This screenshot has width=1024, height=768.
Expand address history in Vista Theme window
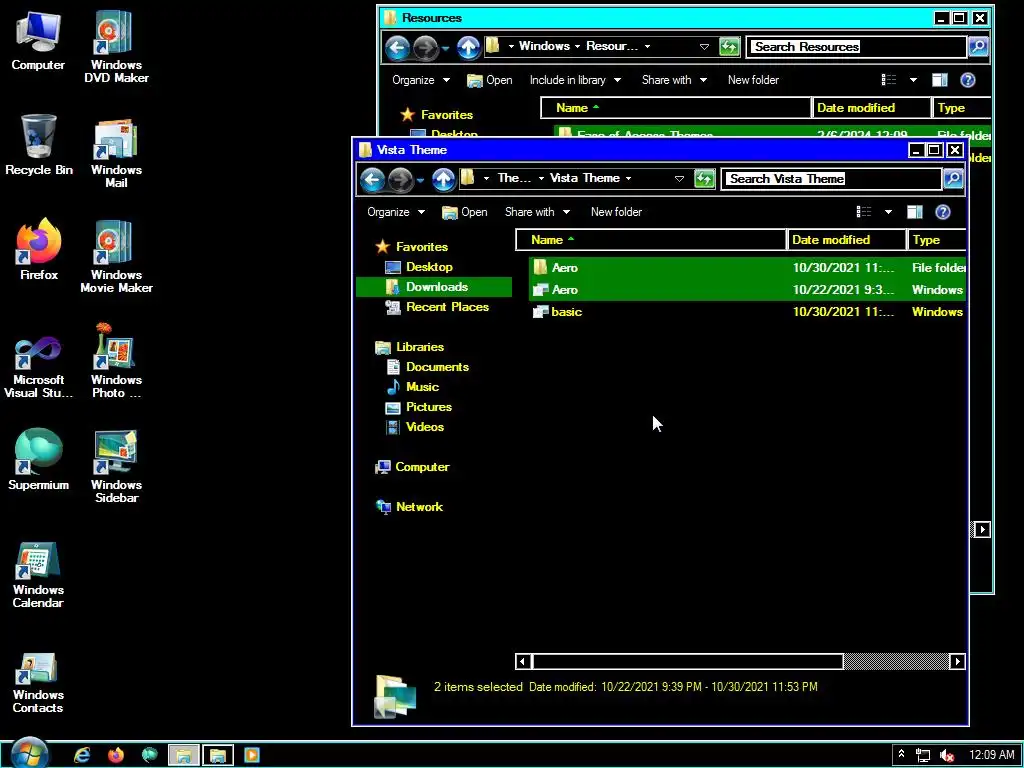679,178
